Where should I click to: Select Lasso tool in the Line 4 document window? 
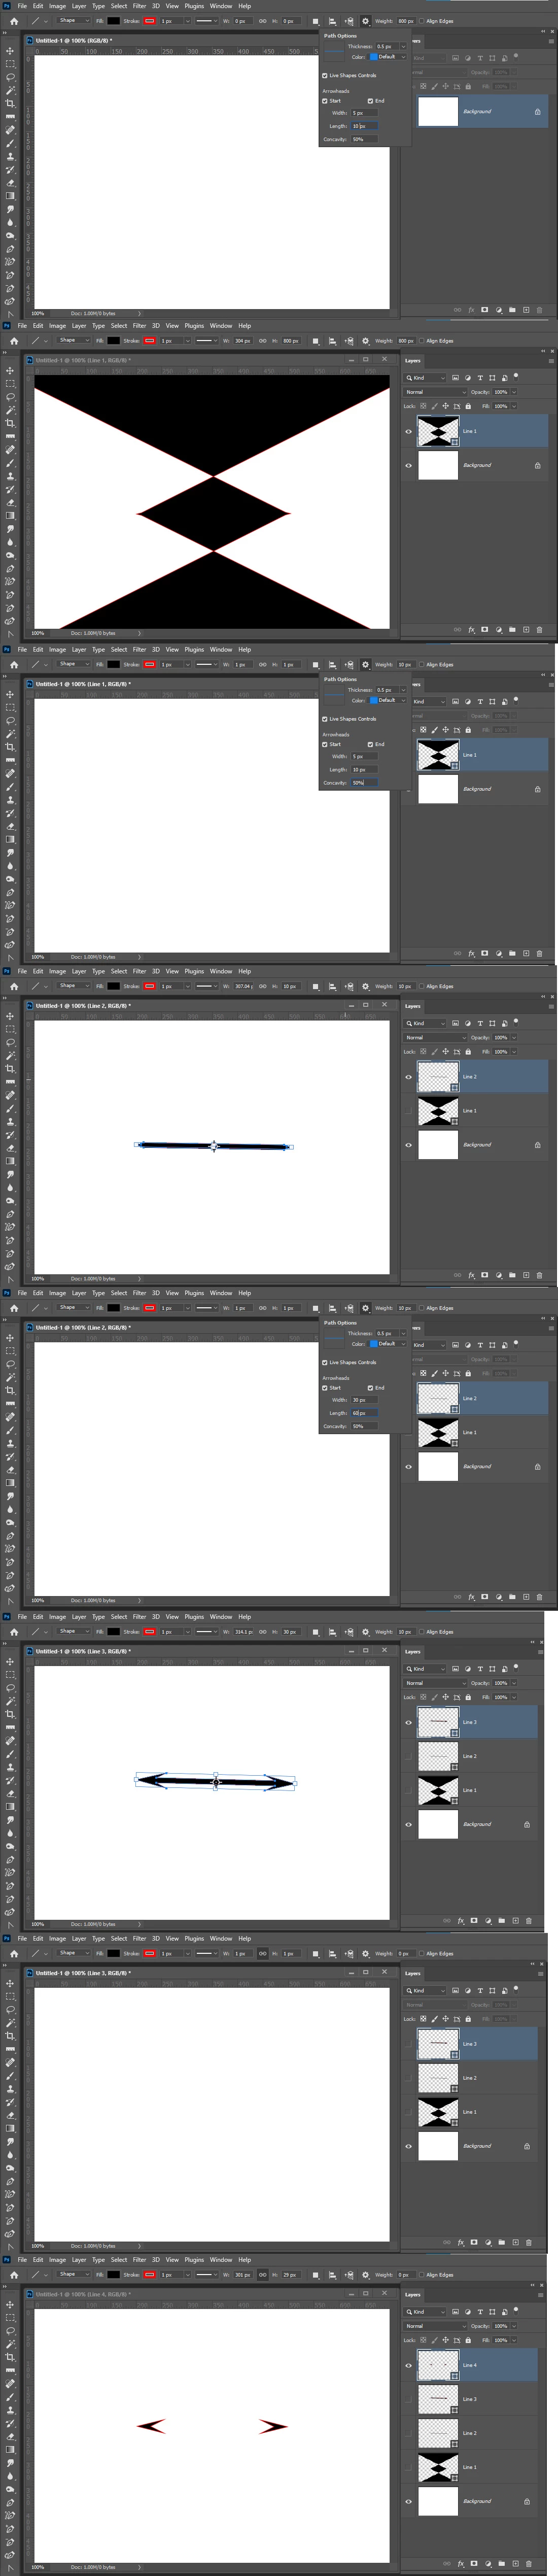click(x=11, y=2331)
